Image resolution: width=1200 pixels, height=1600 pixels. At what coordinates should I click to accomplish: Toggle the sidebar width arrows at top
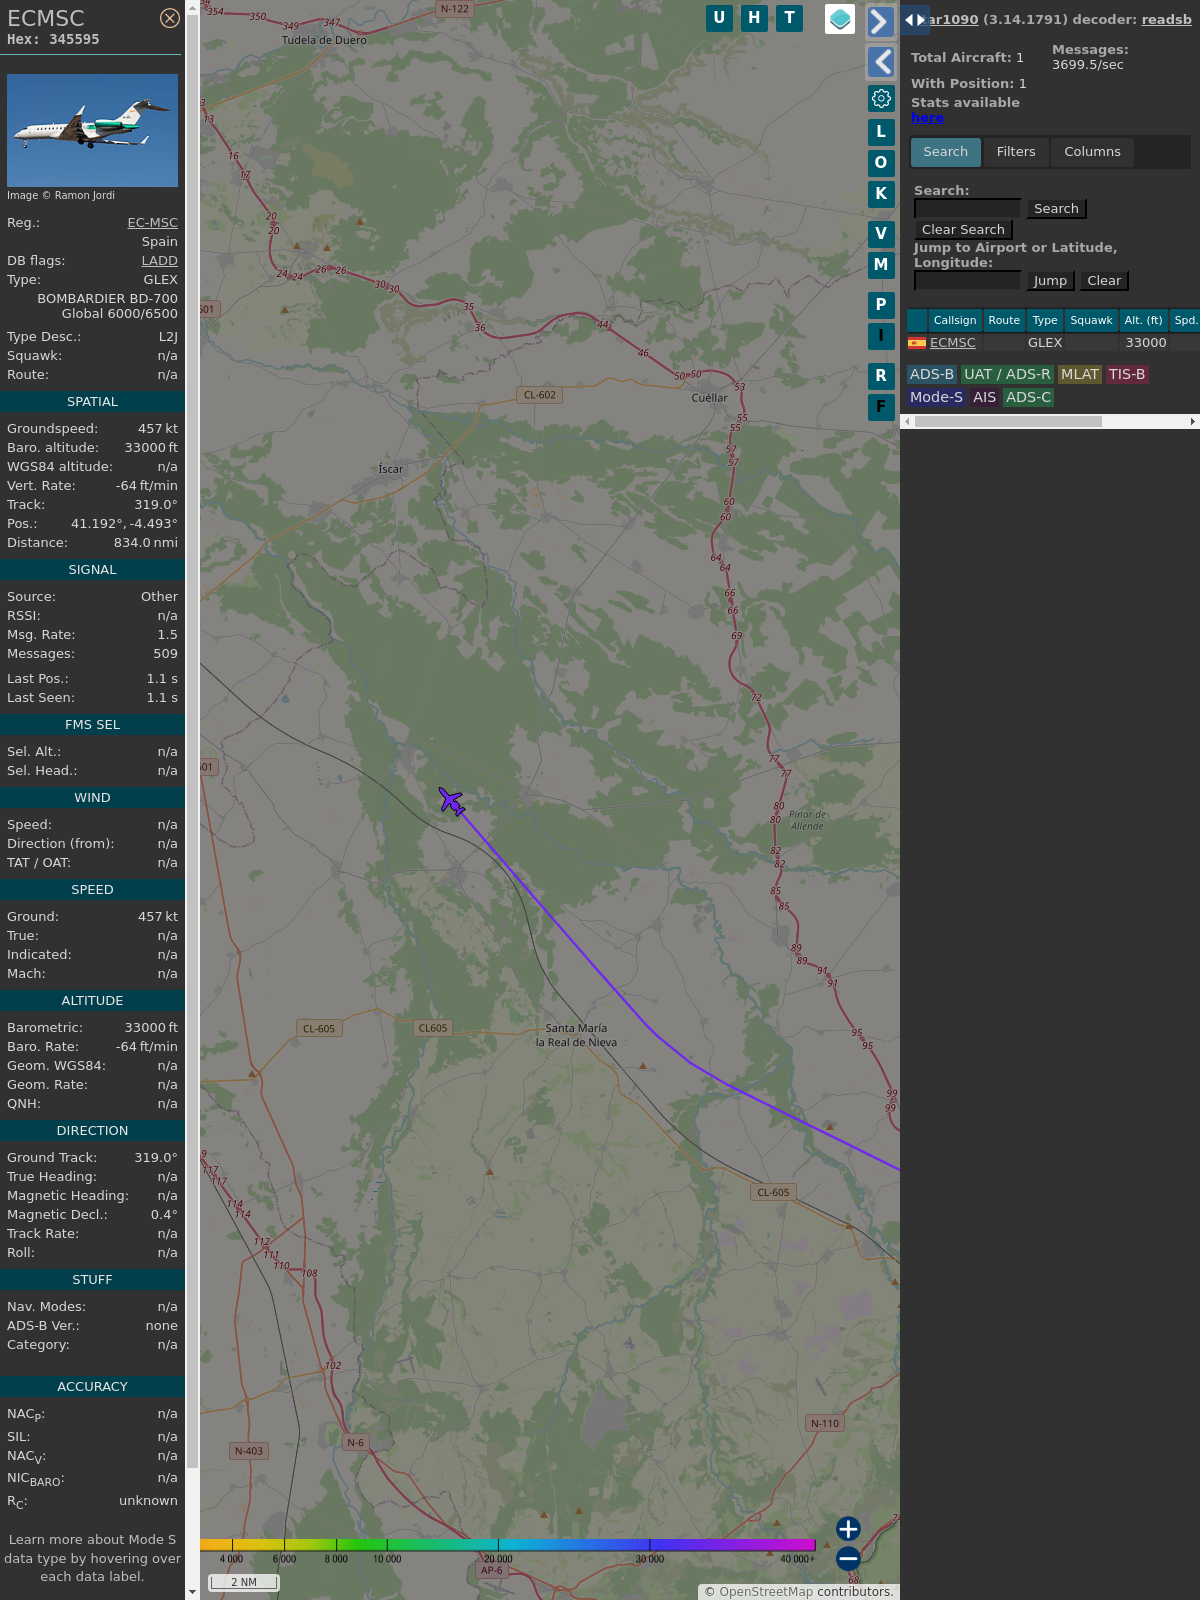tap(914, 20)
